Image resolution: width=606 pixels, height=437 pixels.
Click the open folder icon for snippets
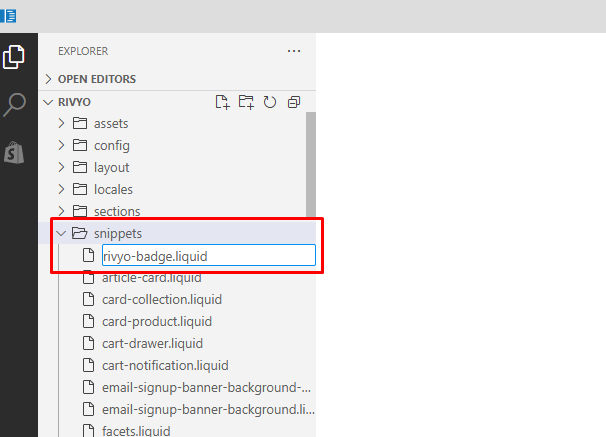[80, 233]
